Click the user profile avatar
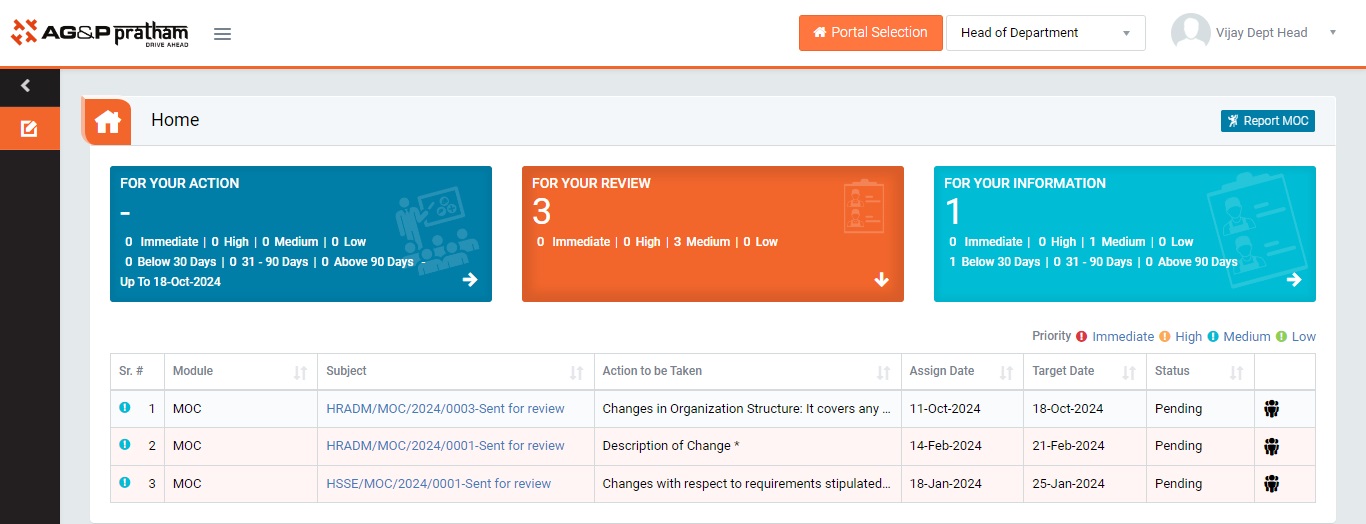The image size is (1366, 524). click(x=1190, y=33)
